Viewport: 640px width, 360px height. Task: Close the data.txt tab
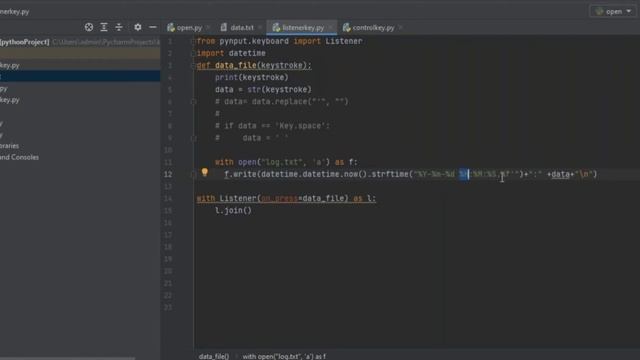click(260, 28)
